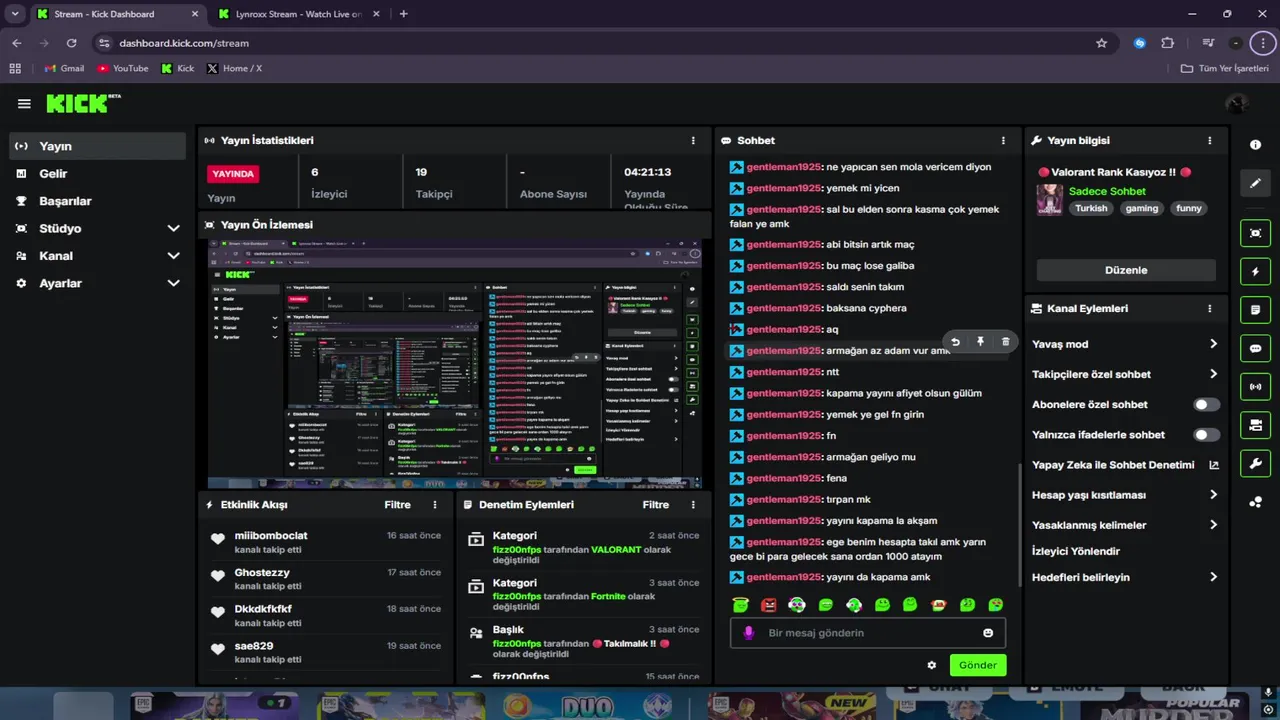Select Gelir in the left sidebar
This screenshot has width=1280, height=720.
click(x=97, y=173)
